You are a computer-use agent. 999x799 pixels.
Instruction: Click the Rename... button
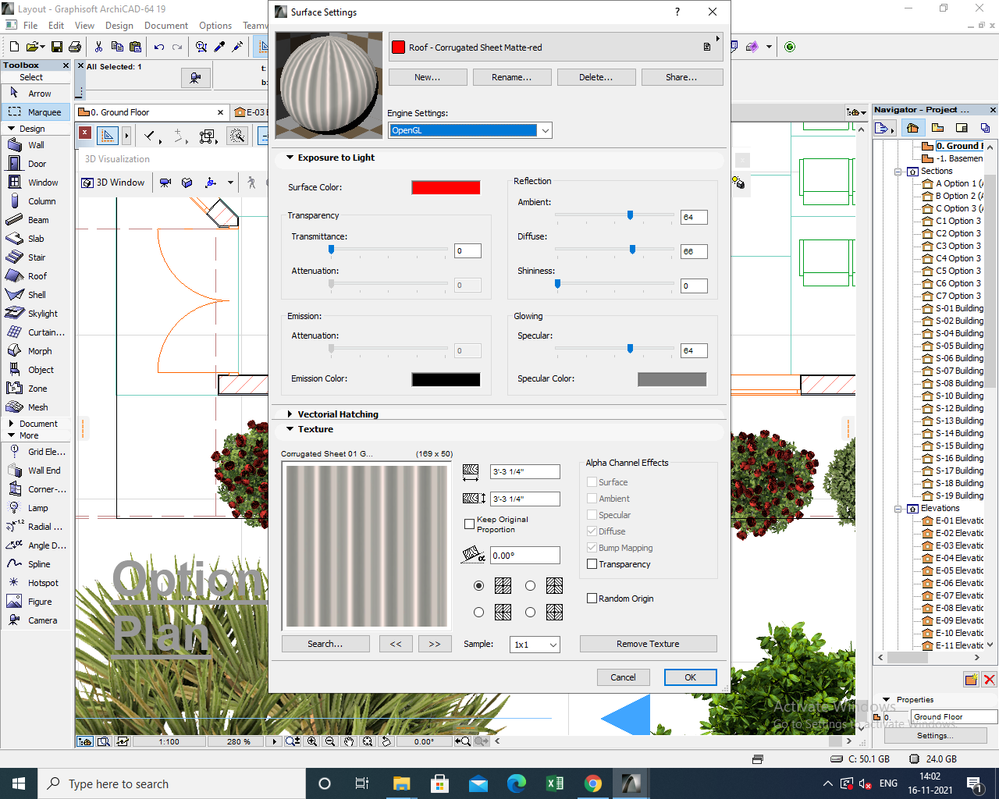511,77
